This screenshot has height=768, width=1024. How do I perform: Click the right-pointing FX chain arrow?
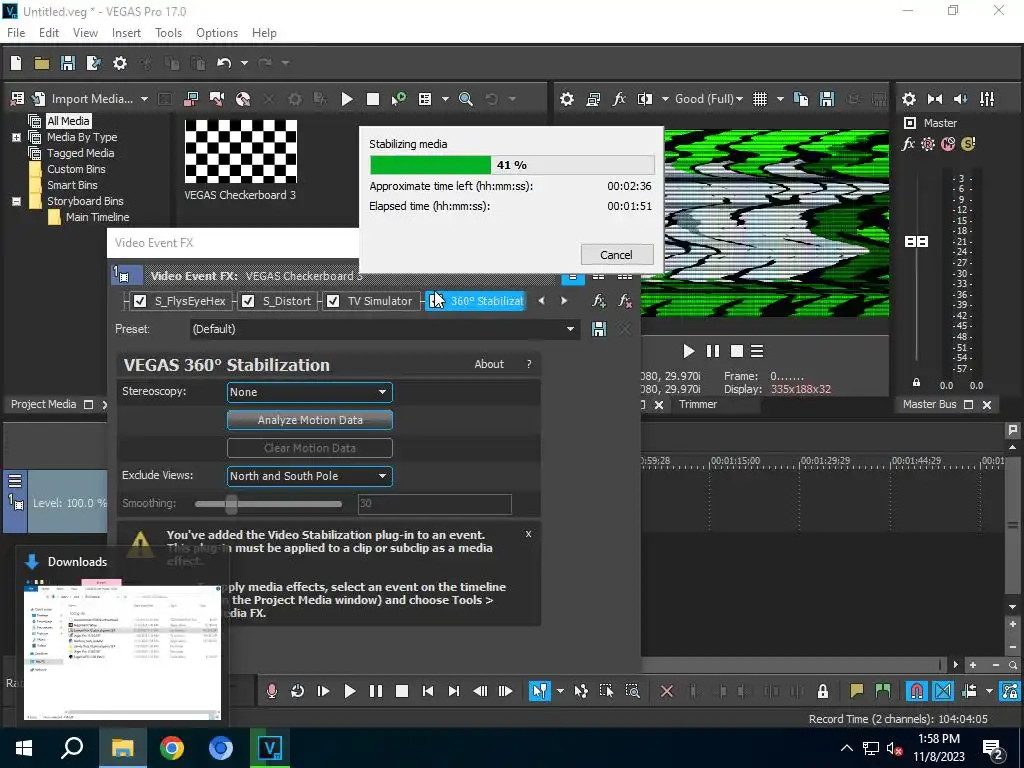coord(564,301)
